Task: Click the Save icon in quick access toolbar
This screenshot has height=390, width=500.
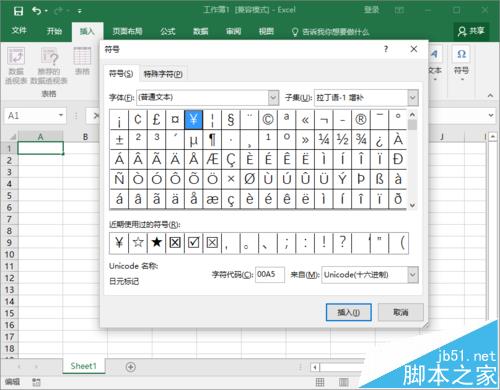Action: [18, 11]
